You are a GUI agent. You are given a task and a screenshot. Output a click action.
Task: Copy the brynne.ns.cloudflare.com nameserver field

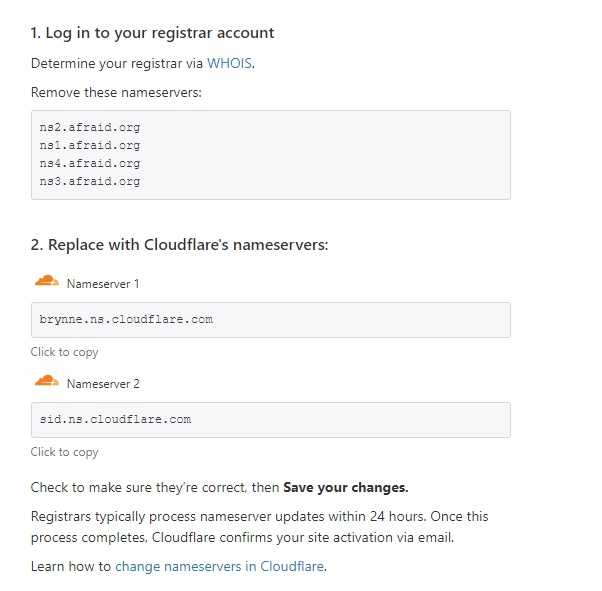coord(271,320)
